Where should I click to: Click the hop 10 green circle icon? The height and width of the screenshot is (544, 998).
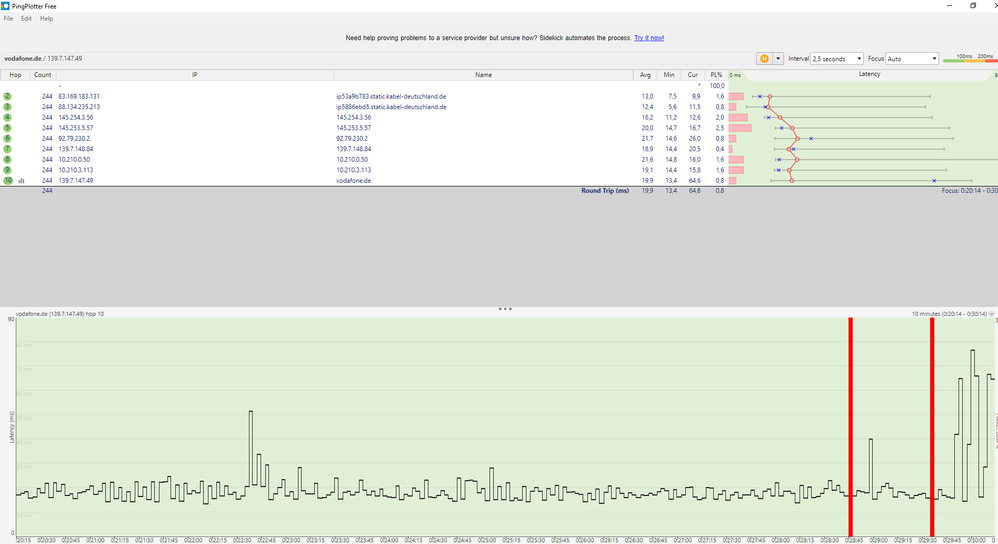click(x=7, y=181)
